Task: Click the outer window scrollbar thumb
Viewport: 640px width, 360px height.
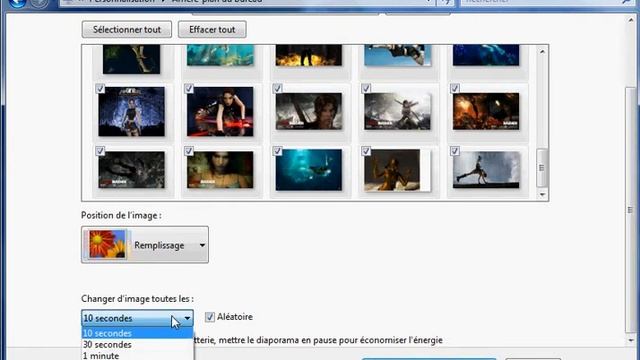Action: pyautogui.click(x=631, y=210)
